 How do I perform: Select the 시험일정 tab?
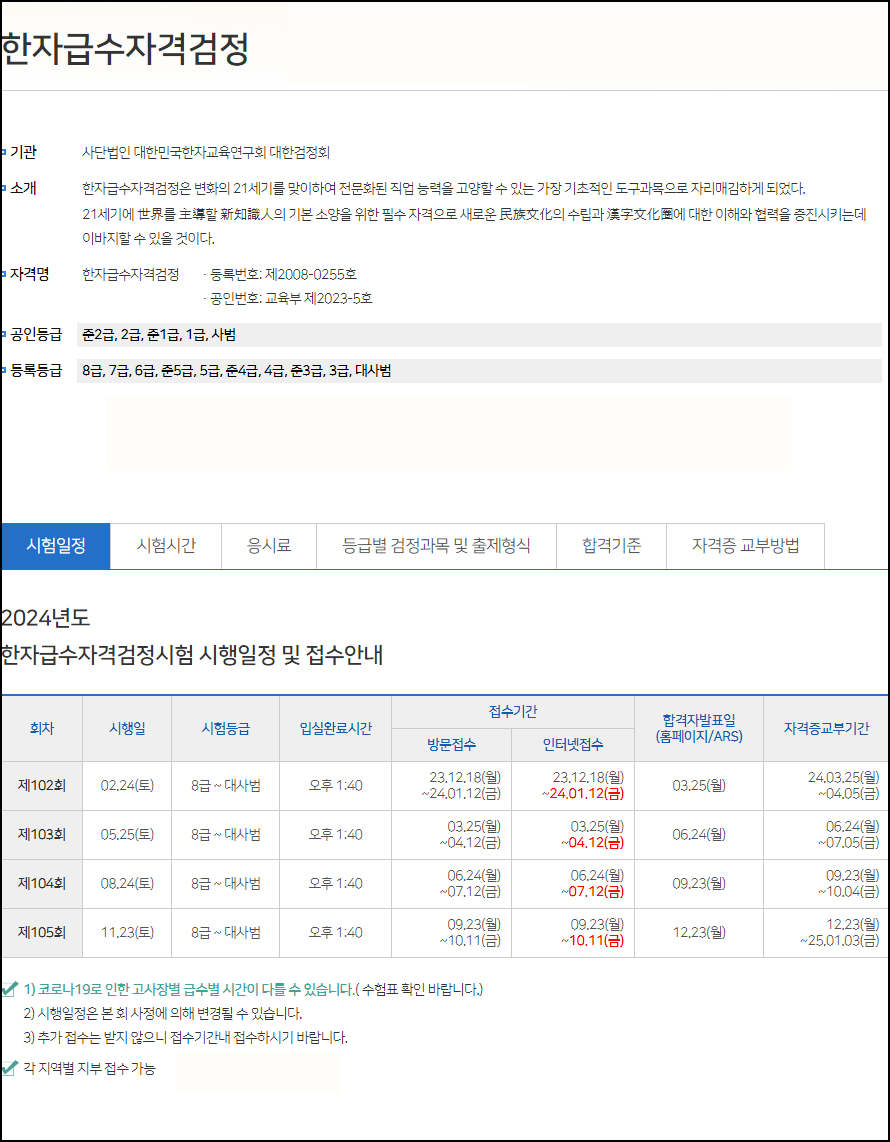pos(55,546)
